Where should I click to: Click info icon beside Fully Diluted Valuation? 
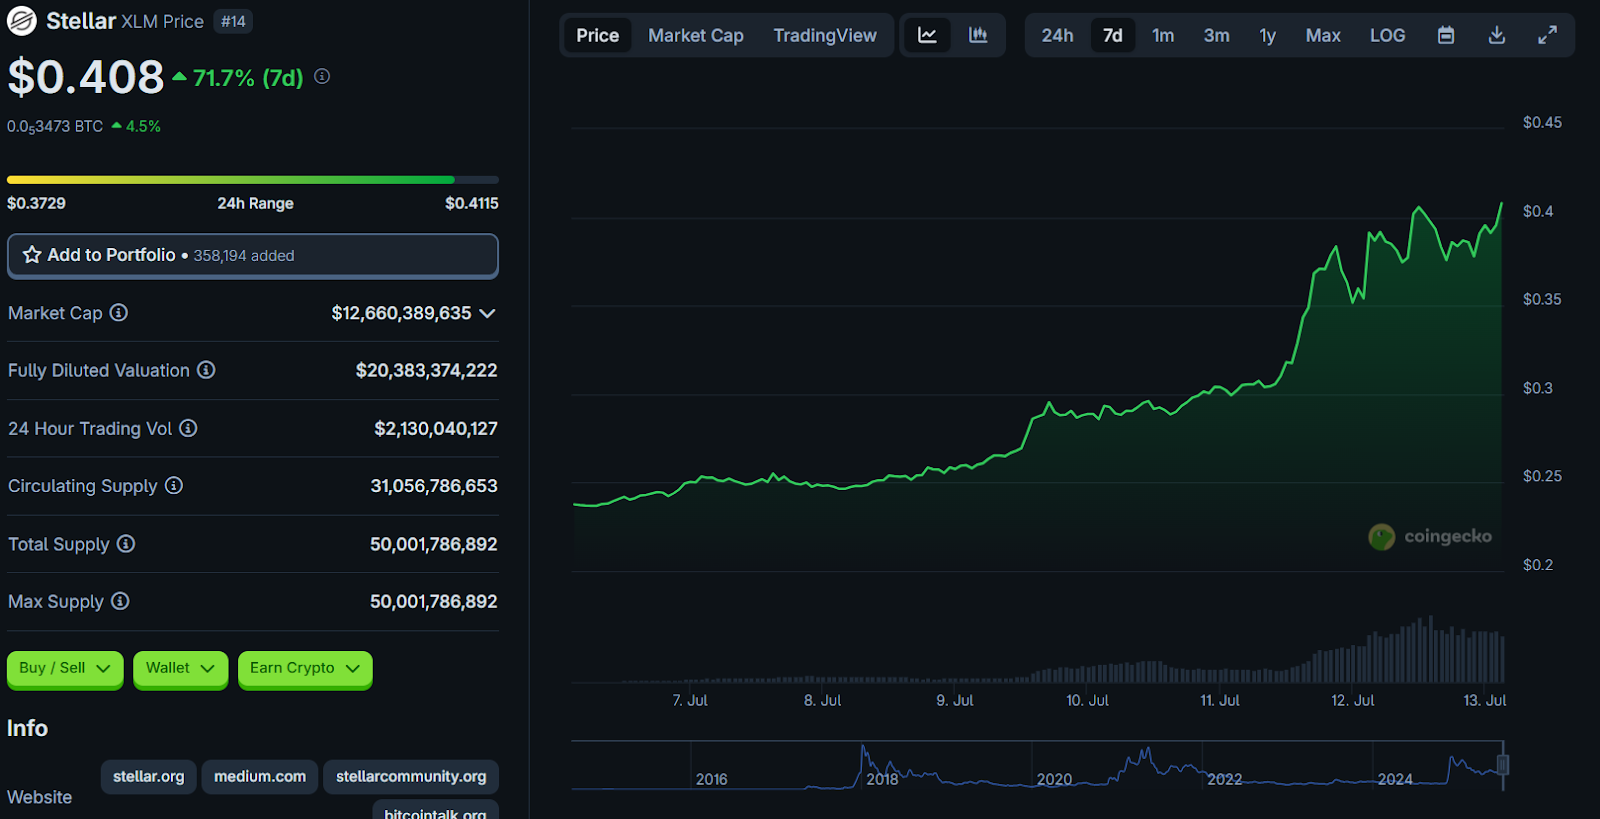coord(206,370)
